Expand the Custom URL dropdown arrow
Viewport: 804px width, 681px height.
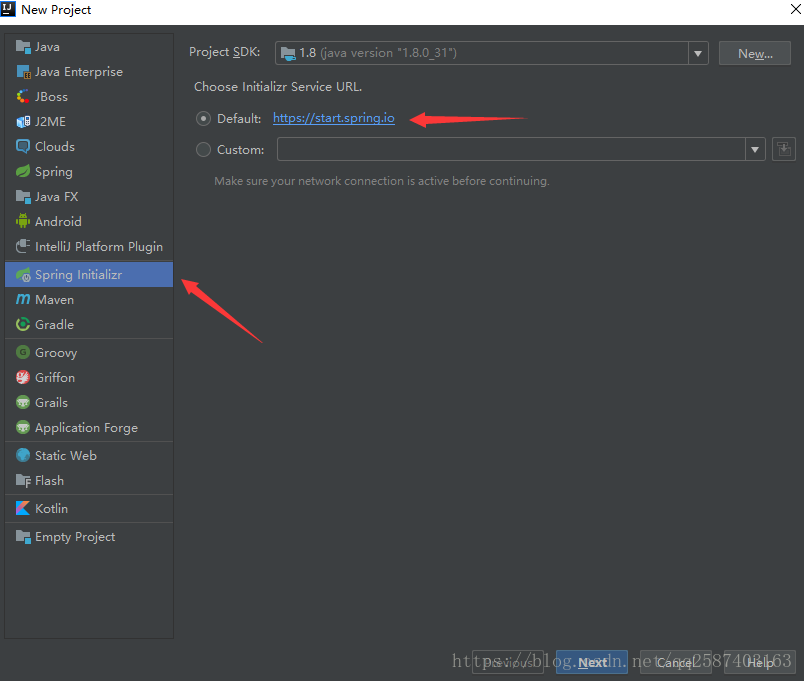pos(755,149)
